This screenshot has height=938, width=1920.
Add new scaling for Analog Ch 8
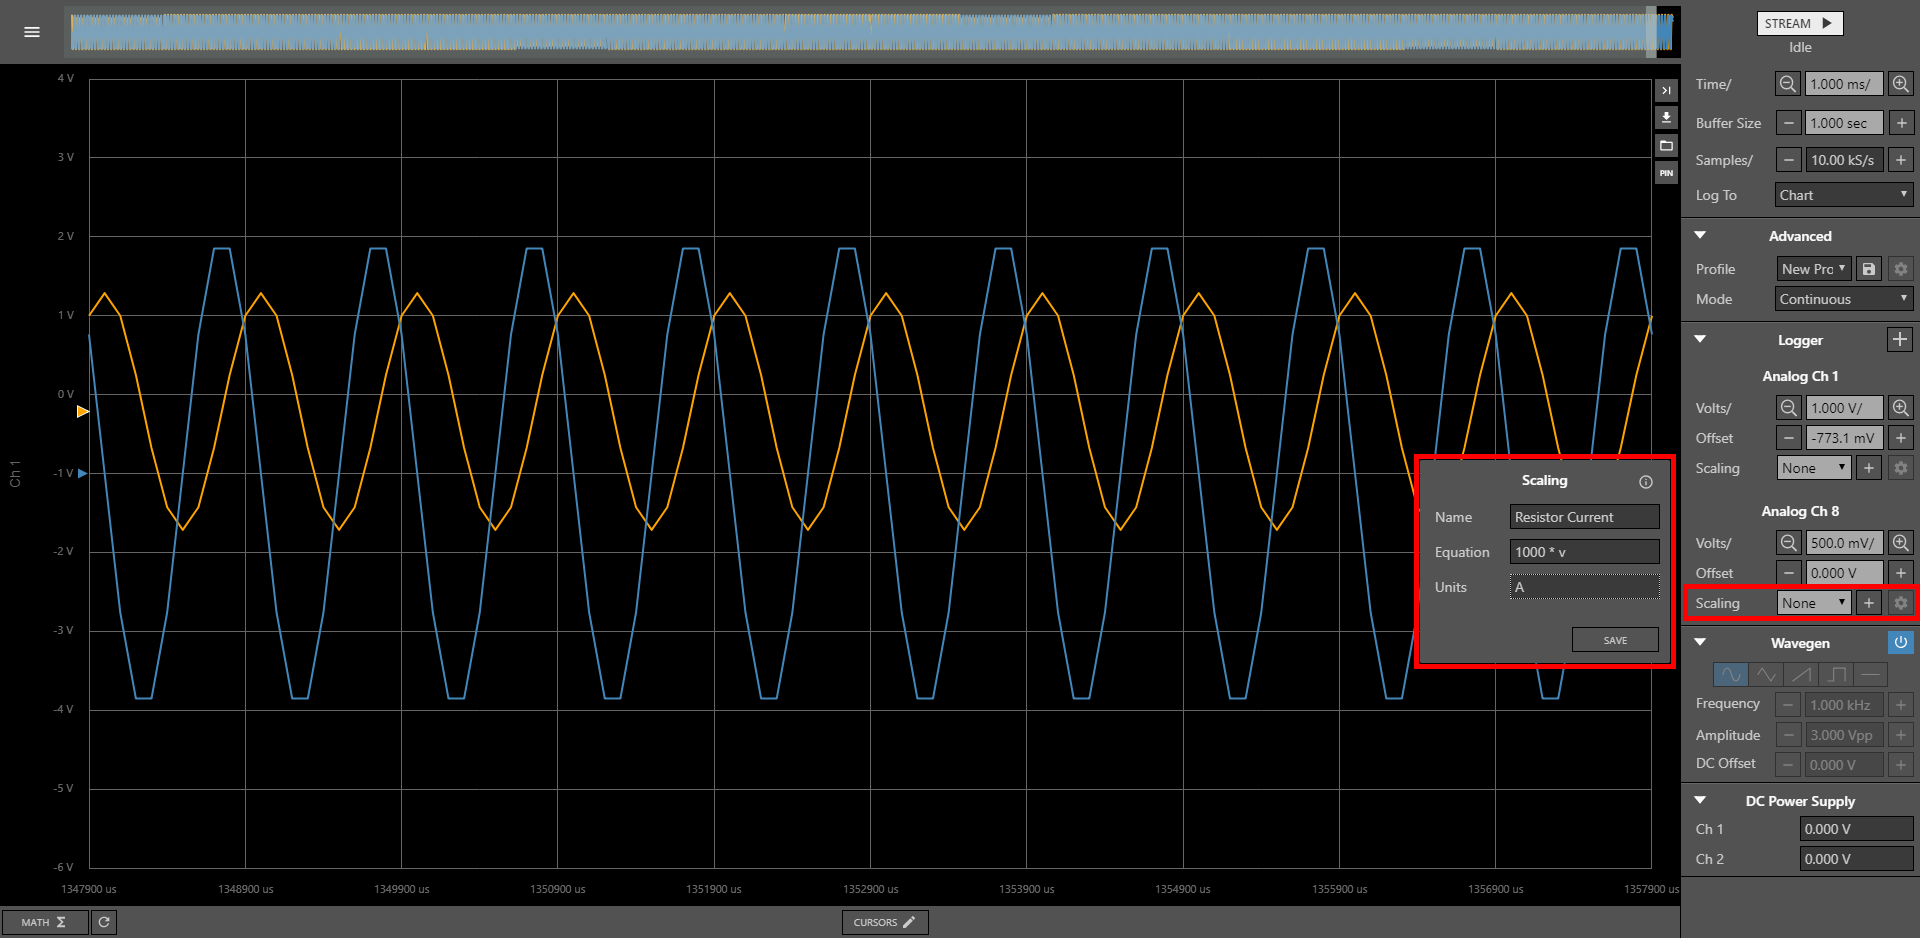coord(1869,603)
